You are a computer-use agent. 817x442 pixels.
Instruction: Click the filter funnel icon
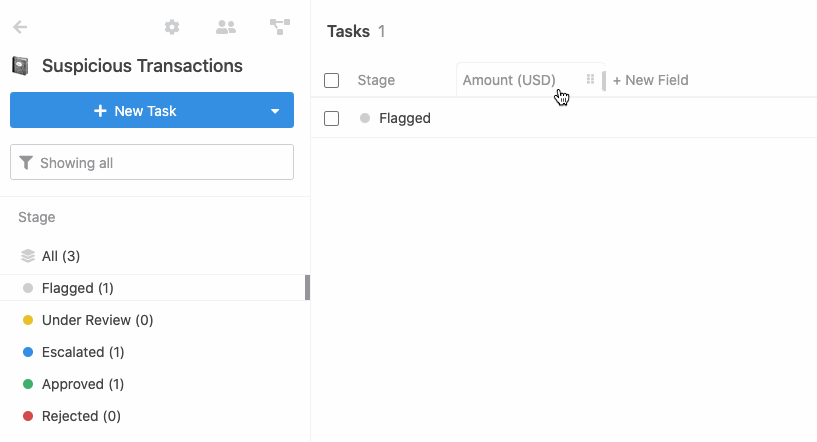tap(26, 163)
